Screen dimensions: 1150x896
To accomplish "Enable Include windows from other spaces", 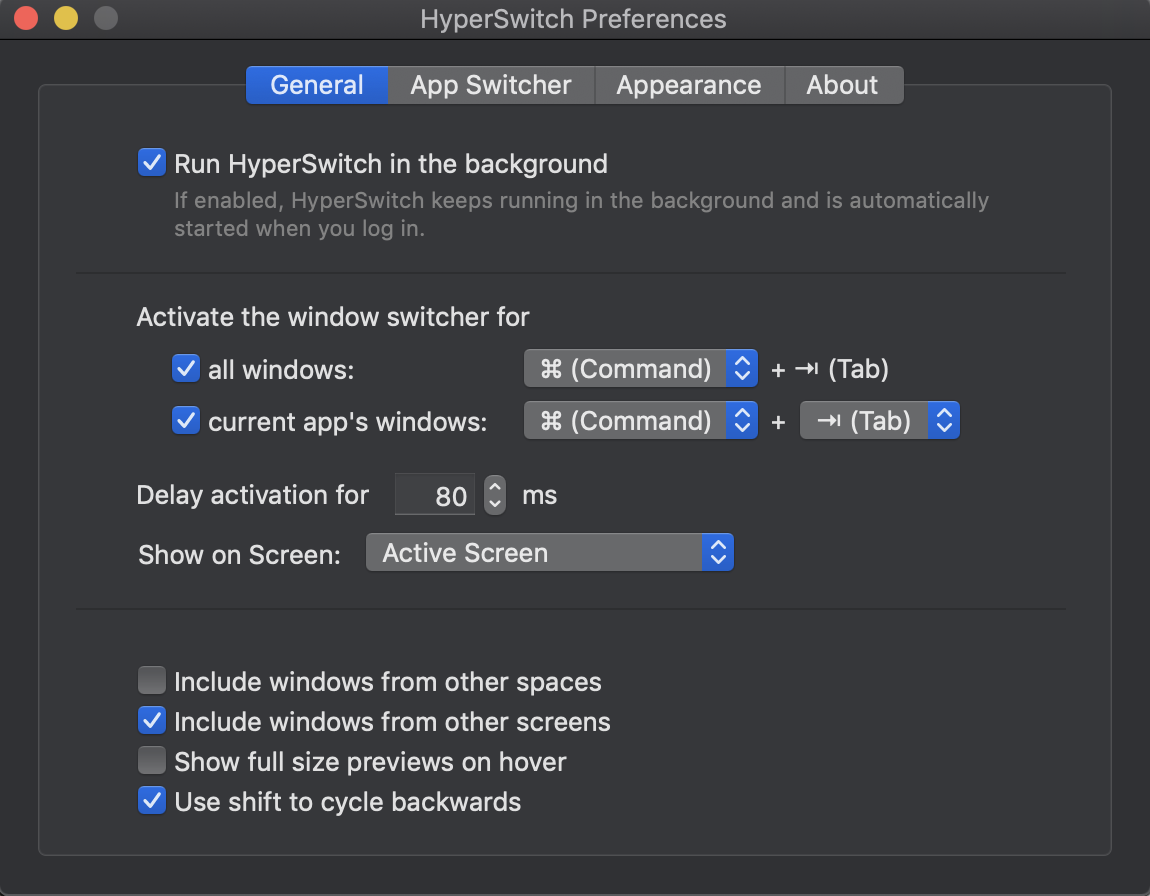I will pos(152,680).
